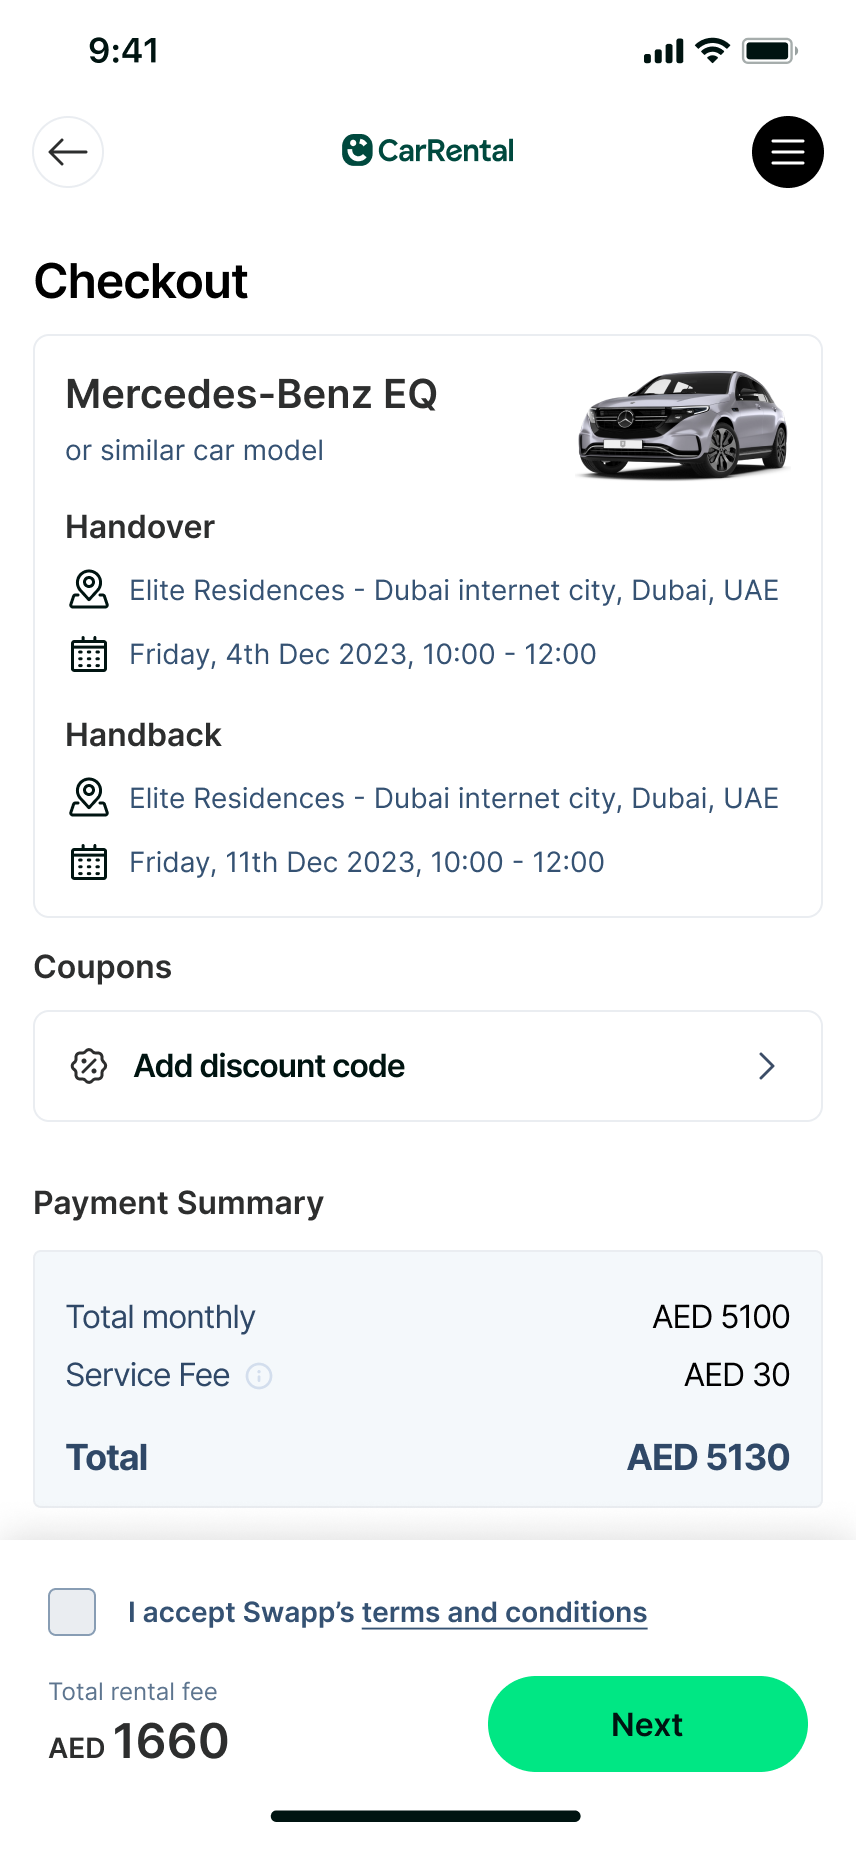Viewport: 856px width, 1852px height.
Task: Expand the Add discount code chevron
Action: click(767, 1066)
